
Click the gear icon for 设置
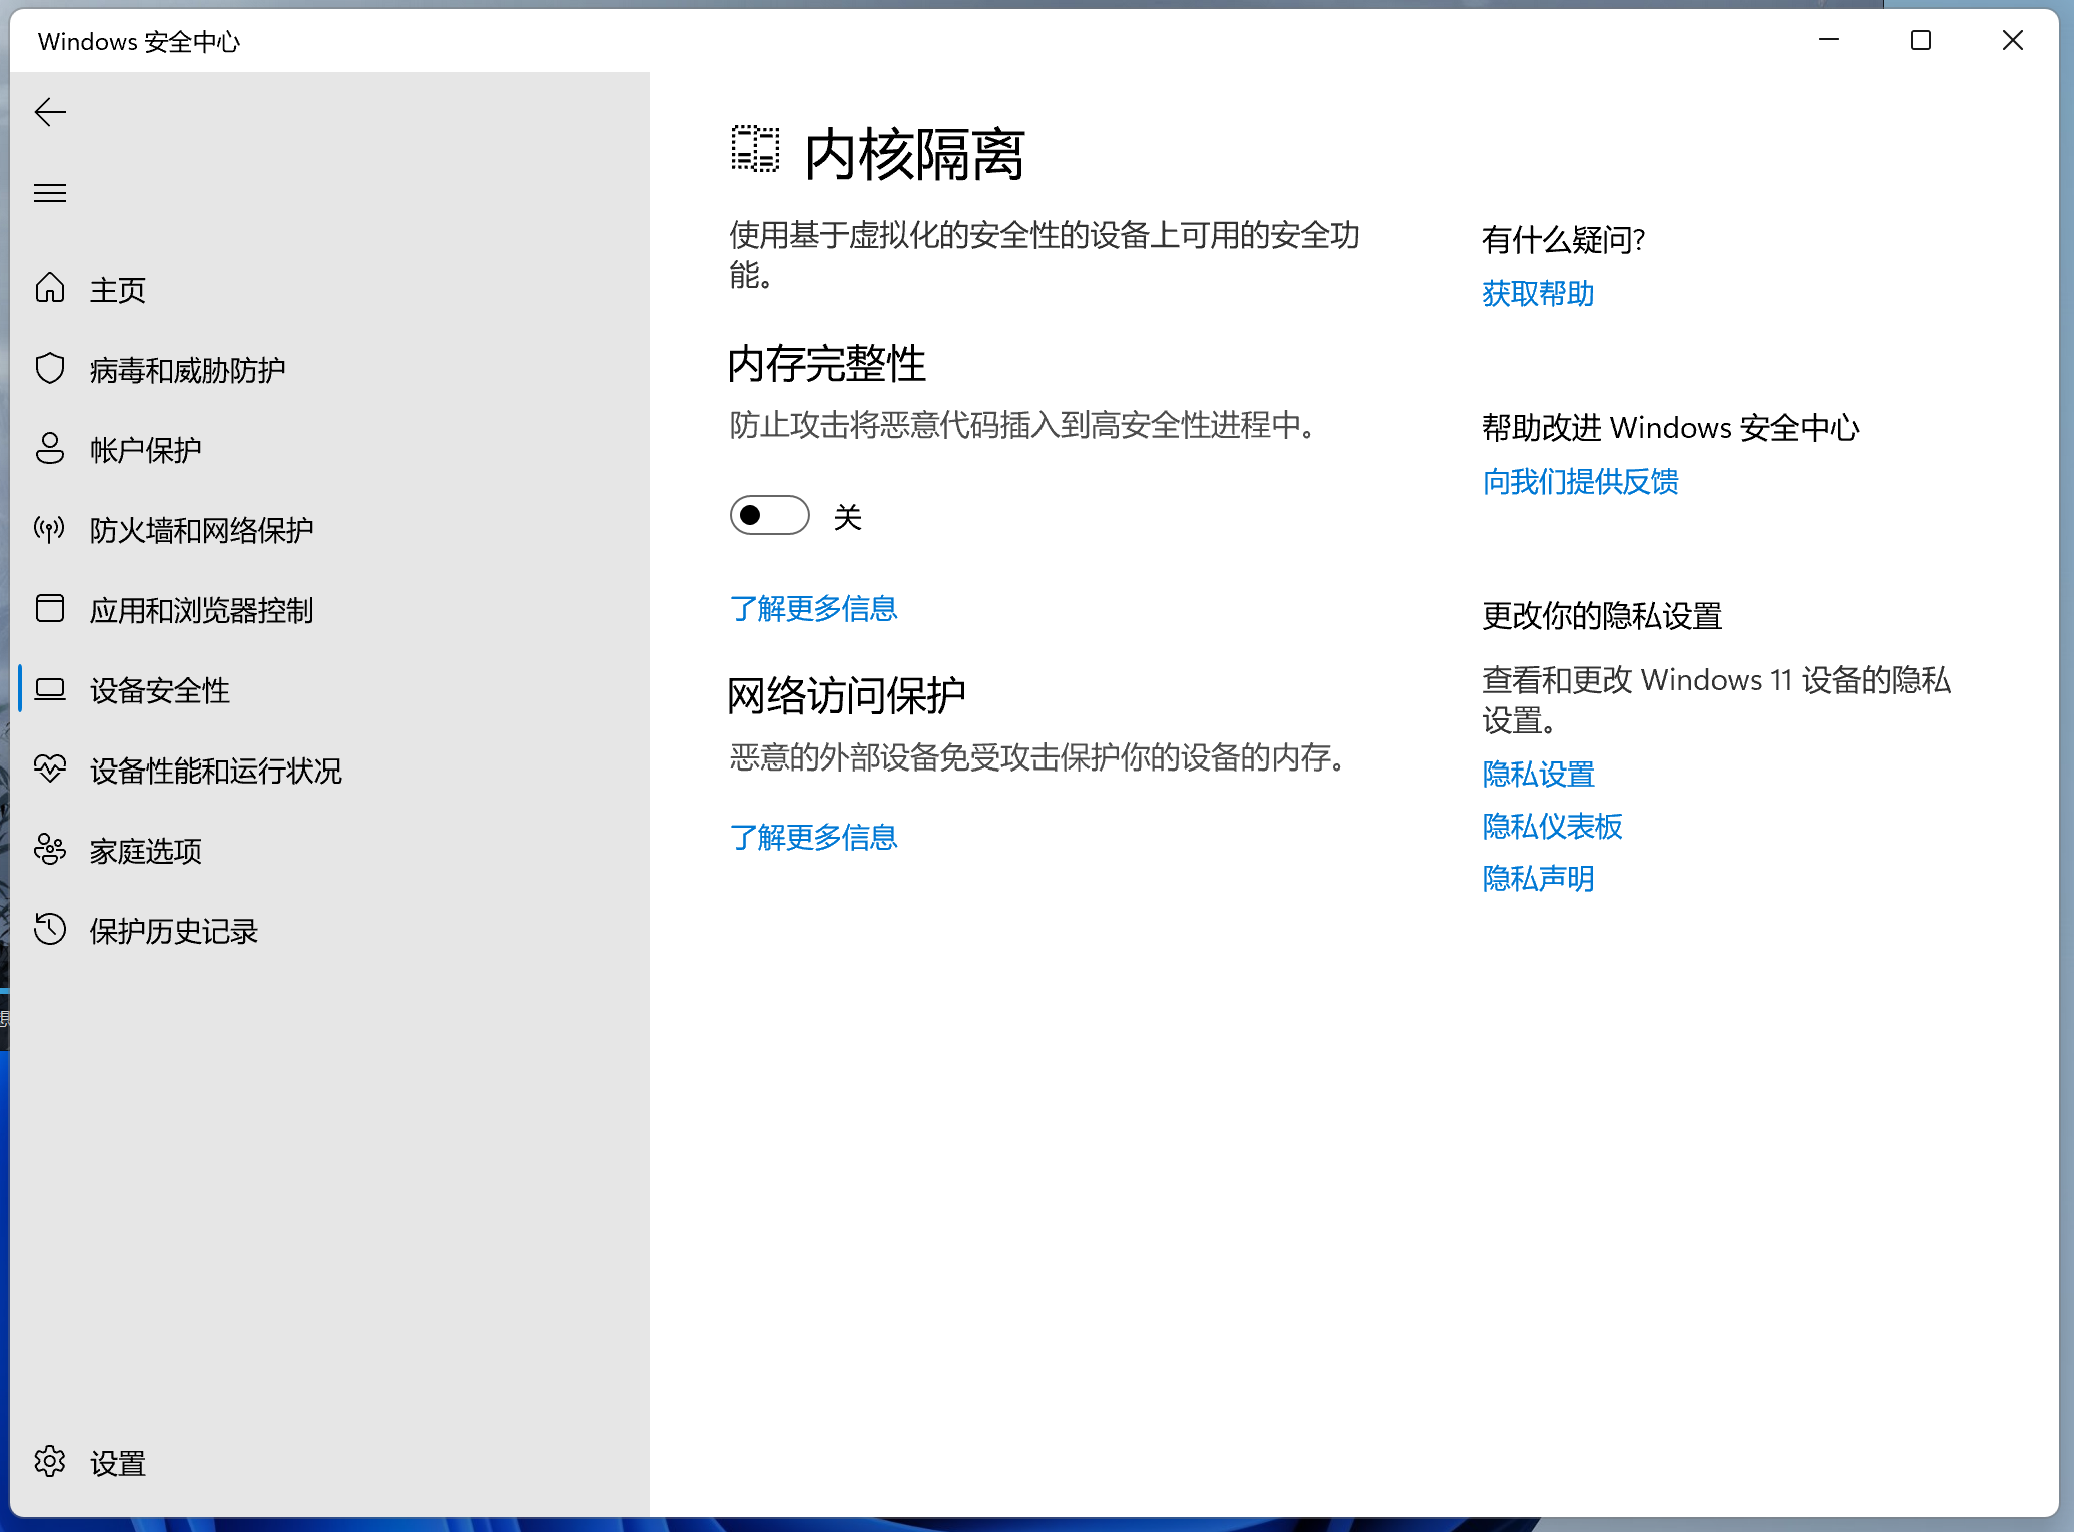tap(50, 1462)
